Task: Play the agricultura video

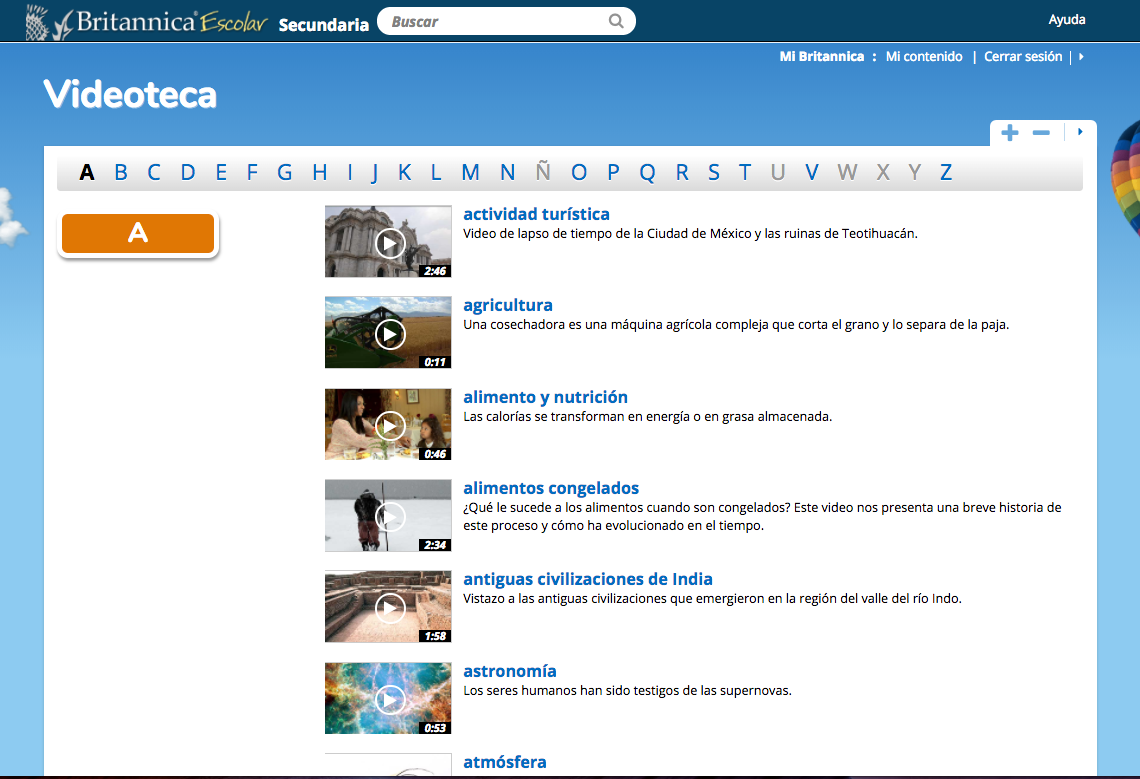Action: (x=388, y=332)
